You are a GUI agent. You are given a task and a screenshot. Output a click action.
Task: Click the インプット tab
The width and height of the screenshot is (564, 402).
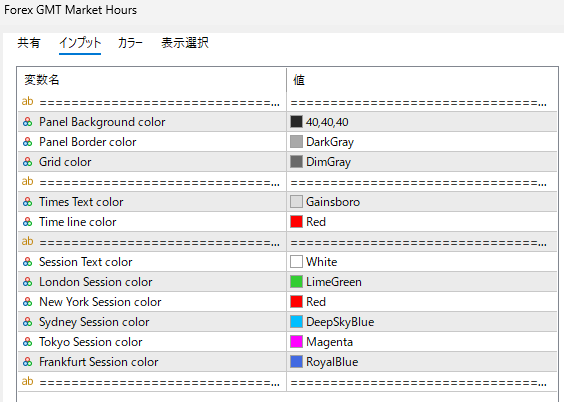[x=80, y=43]
